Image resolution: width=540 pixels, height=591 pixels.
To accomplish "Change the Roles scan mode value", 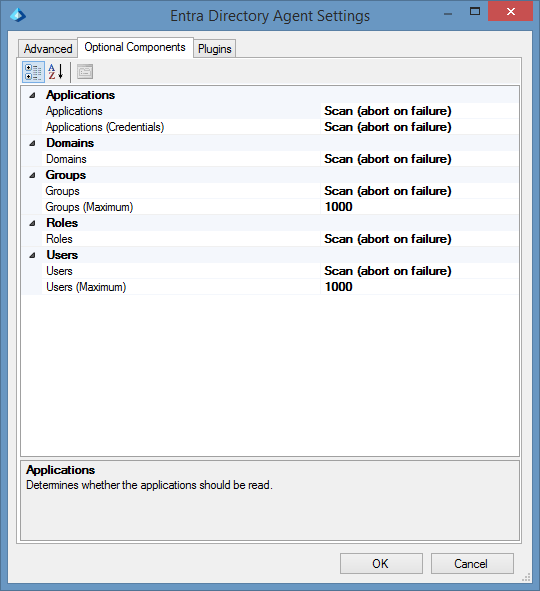I will (419, 239).
